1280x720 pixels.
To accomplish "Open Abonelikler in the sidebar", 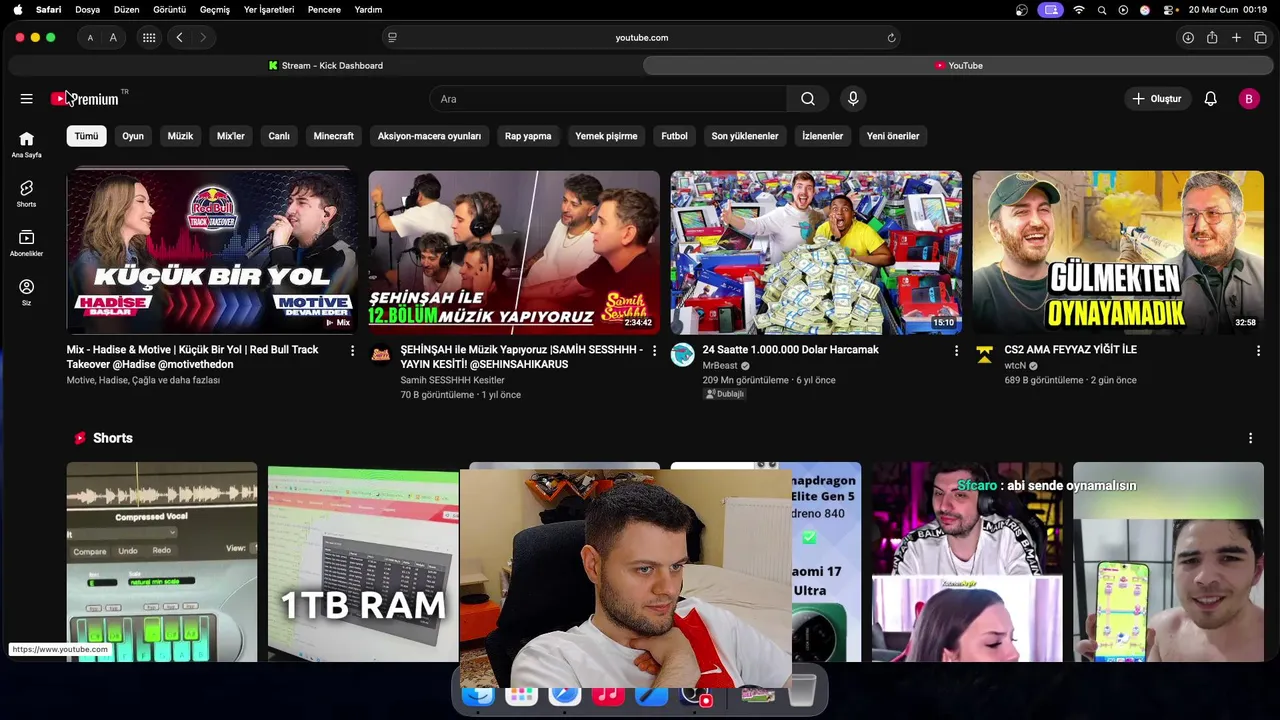I will (26, 243).
